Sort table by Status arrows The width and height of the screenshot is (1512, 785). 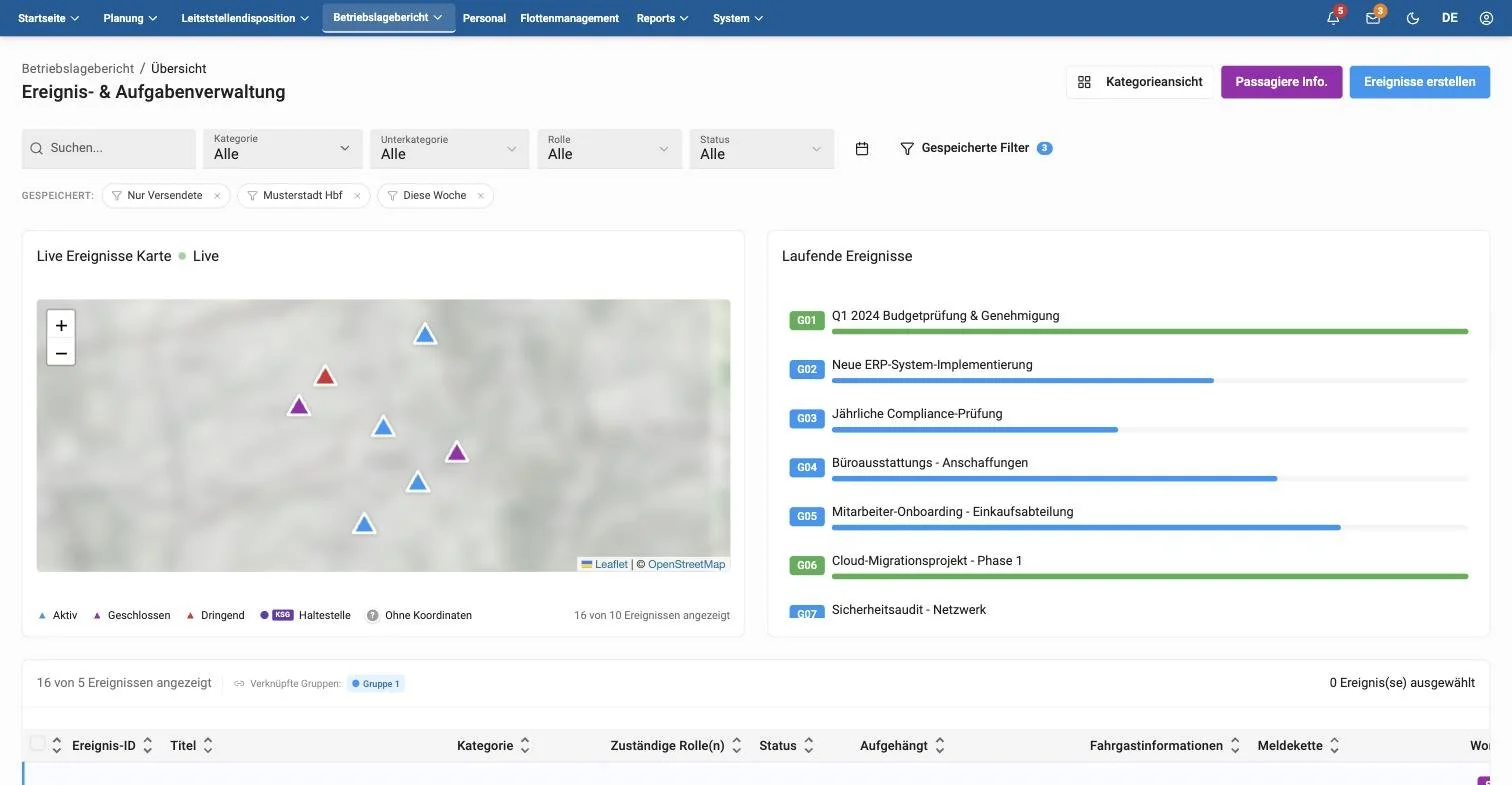click(809, 746)
